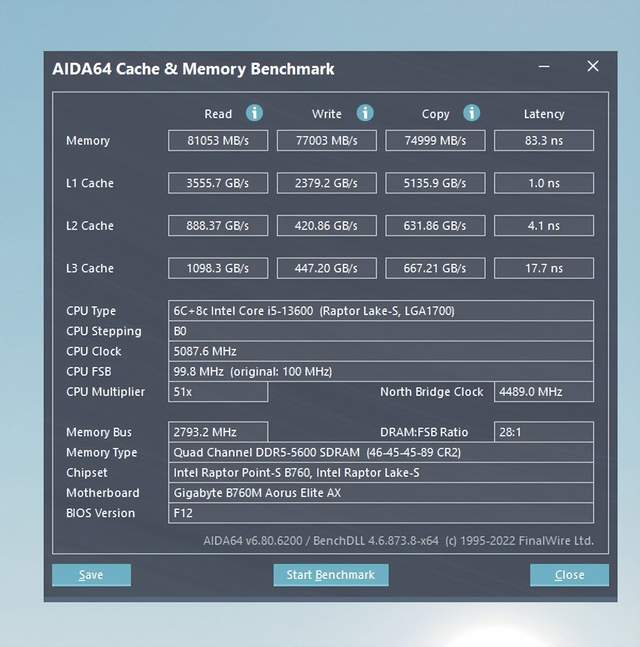Close the window using the X icon
This screenshot has height=647, width=640.
(593, 66)
